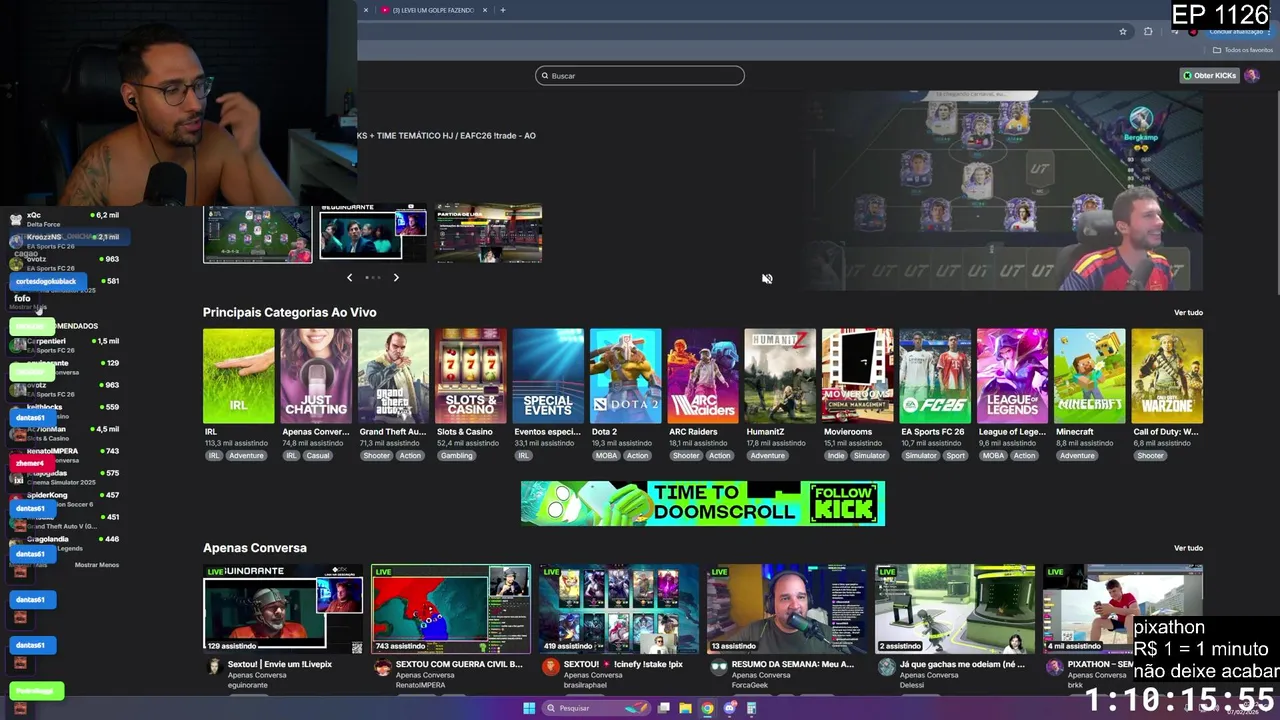Click the Gambling tag under Slots & Casino
The image size is (1280, 720).
[457, 456]
